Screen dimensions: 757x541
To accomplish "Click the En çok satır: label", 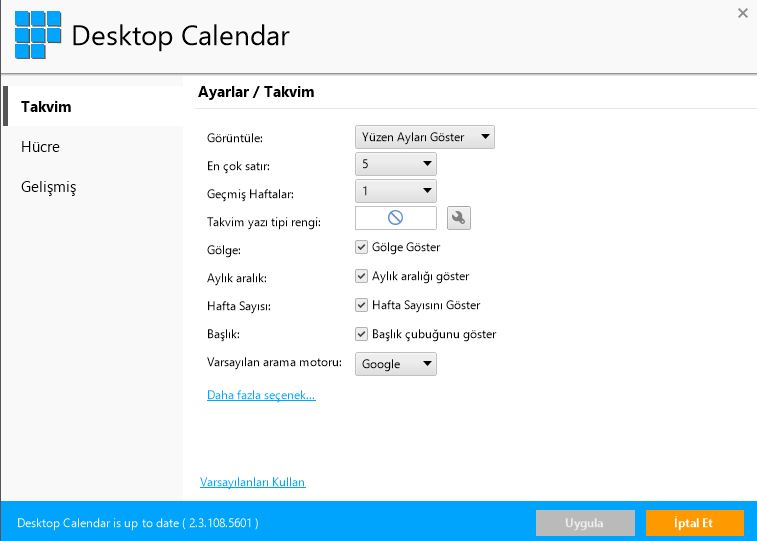I will pos(238,166).
